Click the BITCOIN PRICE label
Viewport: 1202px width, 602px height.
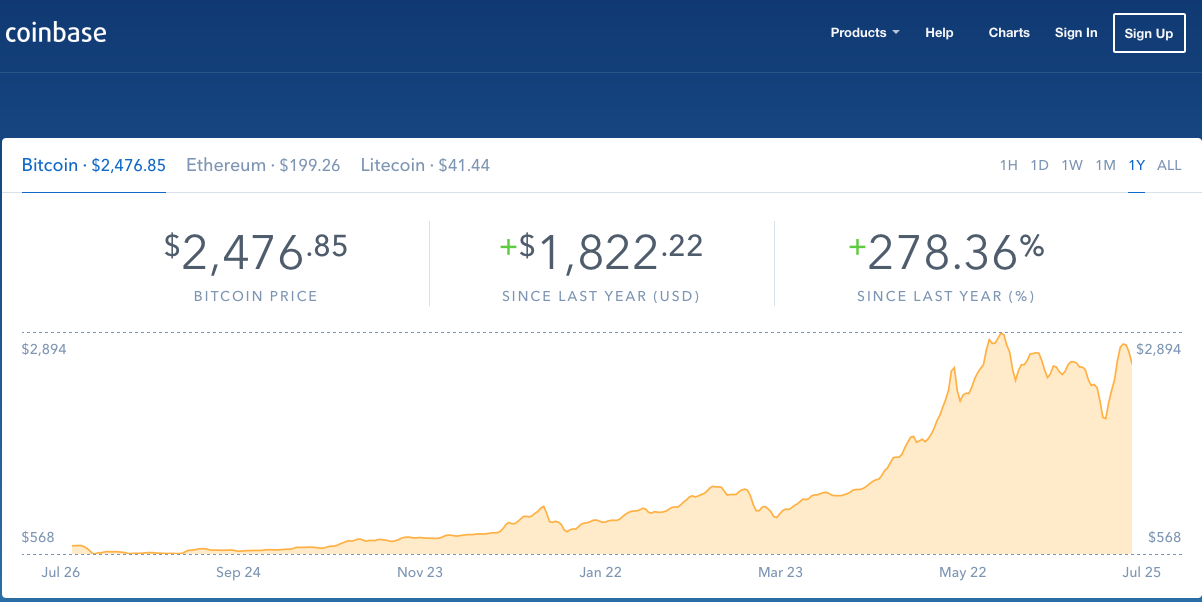point(256,297)
